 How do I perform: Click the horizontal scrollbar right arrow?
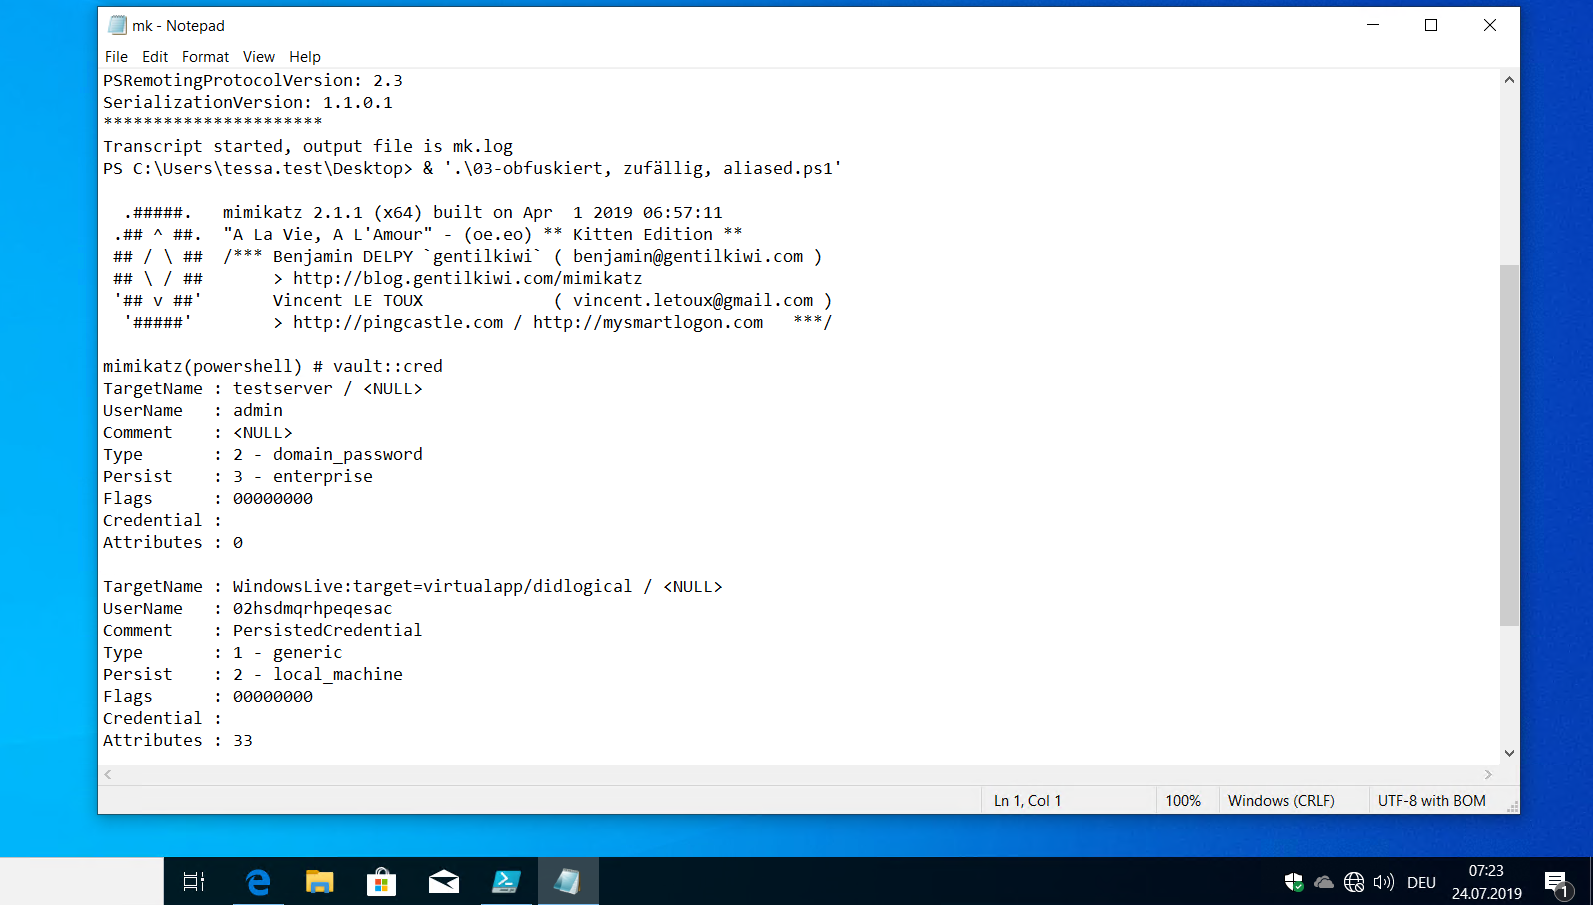(1488, 774)
